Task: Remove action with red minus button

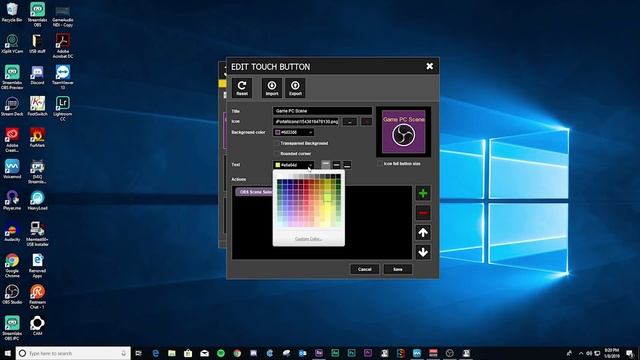Action: point(423,213)
